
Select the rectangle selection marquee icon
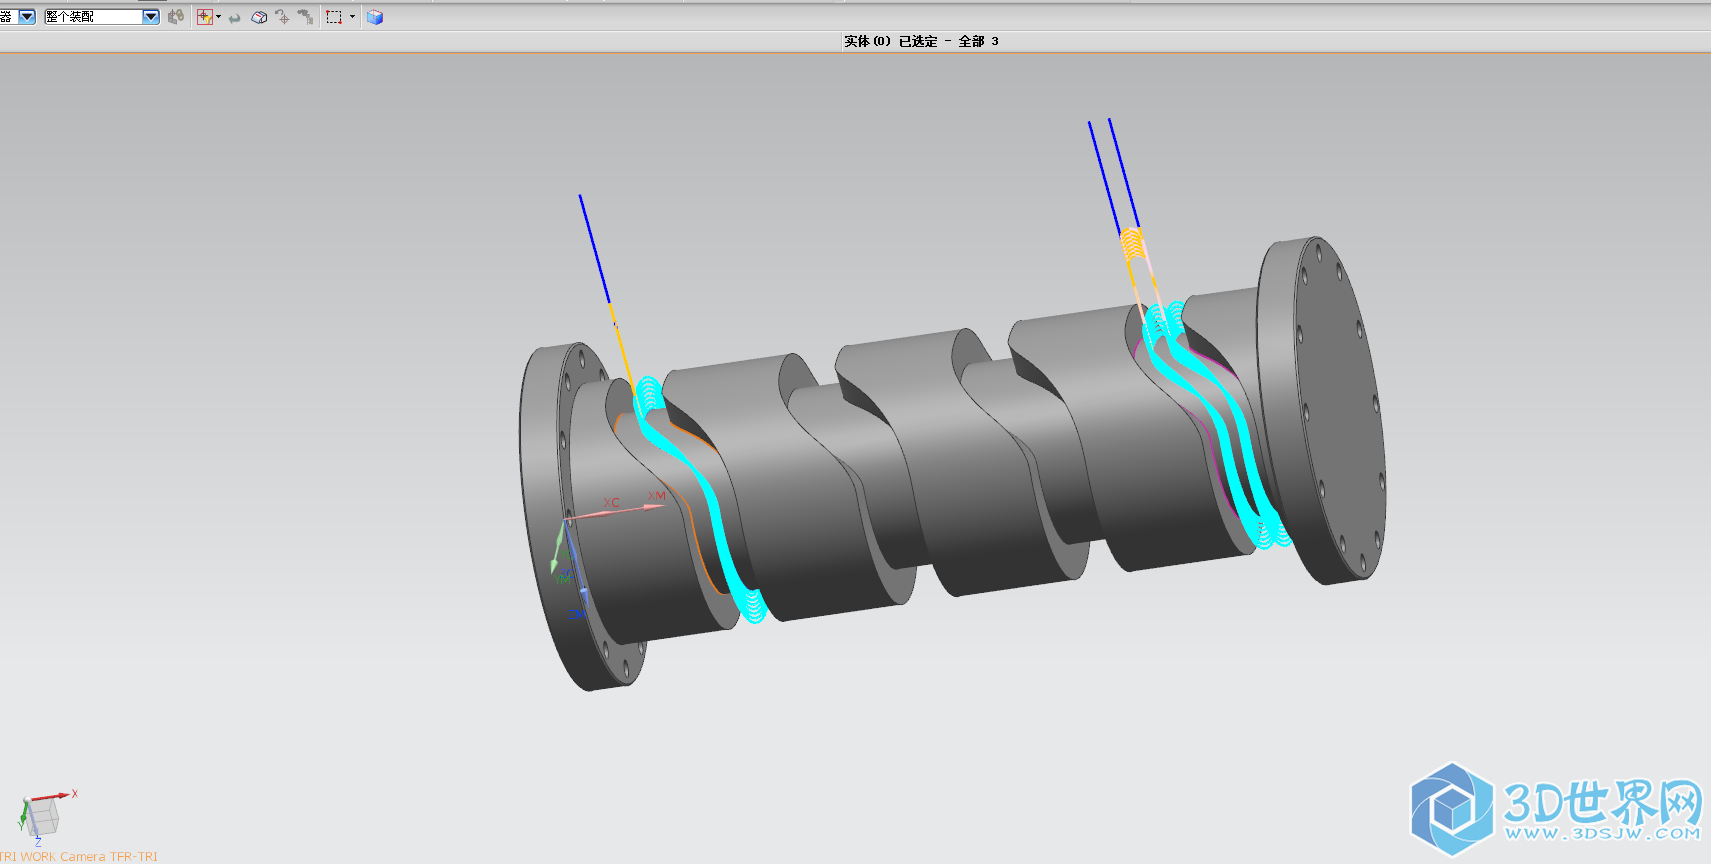(334, 17)
